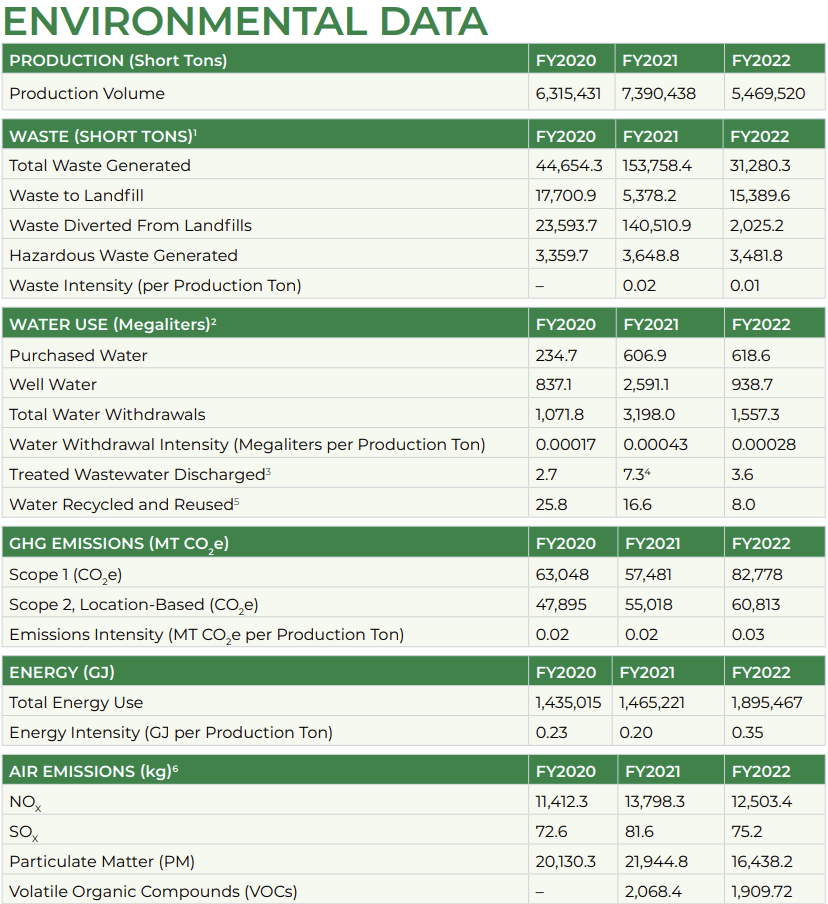Select the Scope 1 FY2022 value 82,778
Screen dimensions: 828x904
(757, 575)
